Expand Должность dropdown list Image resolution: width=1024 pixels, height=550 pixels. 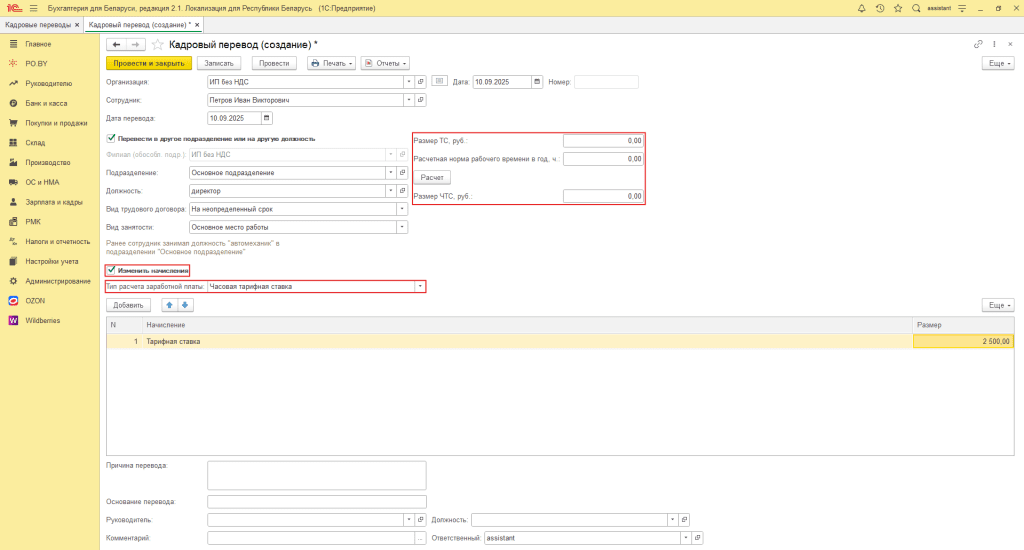pos(391,191)
